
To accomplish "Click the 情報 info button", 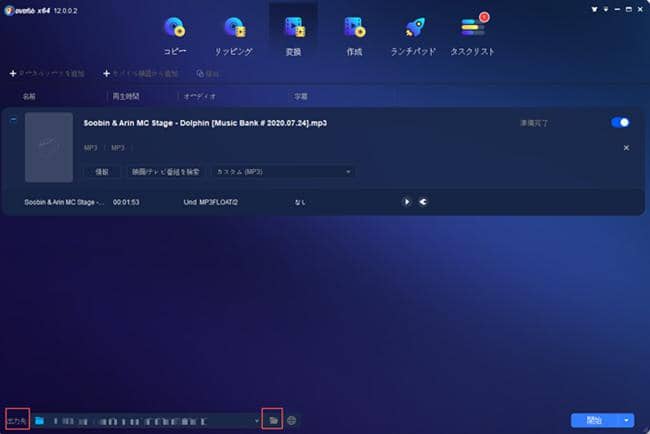I will pos(101,172).
